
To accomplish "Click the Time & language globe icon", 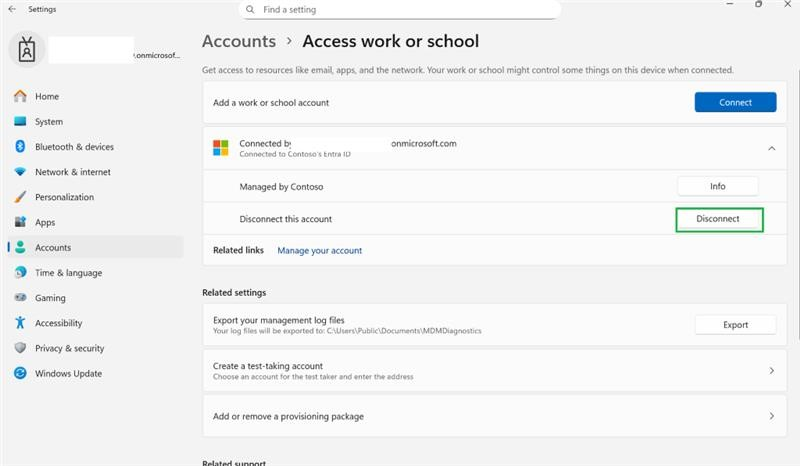I will (20, 273).
